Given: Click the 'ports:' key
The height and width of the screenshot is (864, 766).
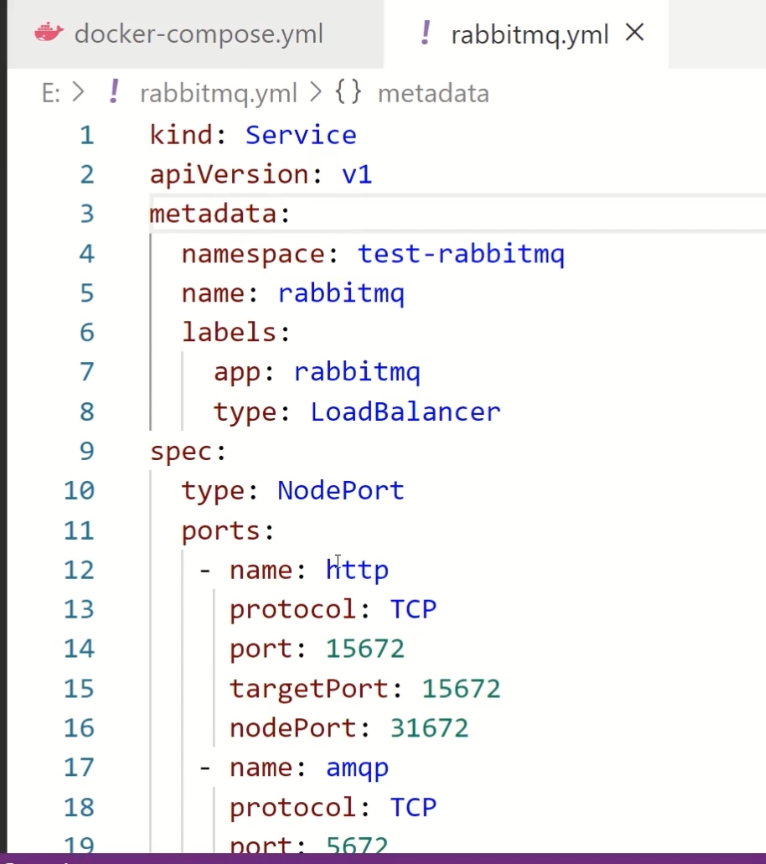Looking at the screenshot, I should pyautogui.click(x=228, y=532).
